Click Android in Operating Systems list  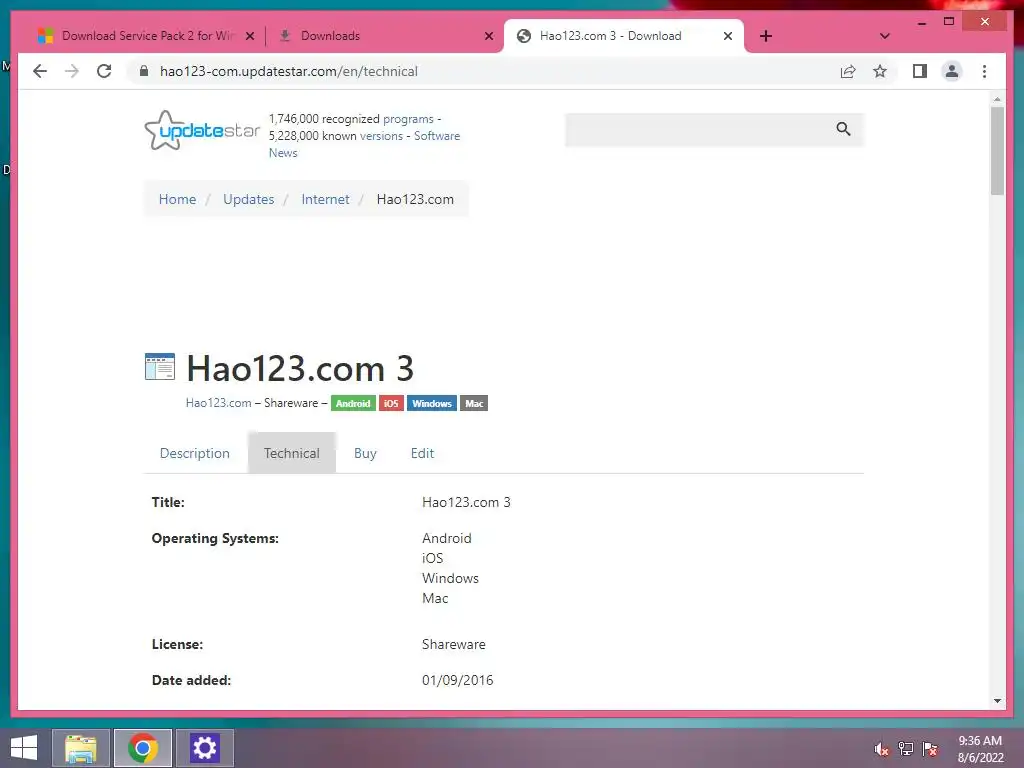coord(447,538)
